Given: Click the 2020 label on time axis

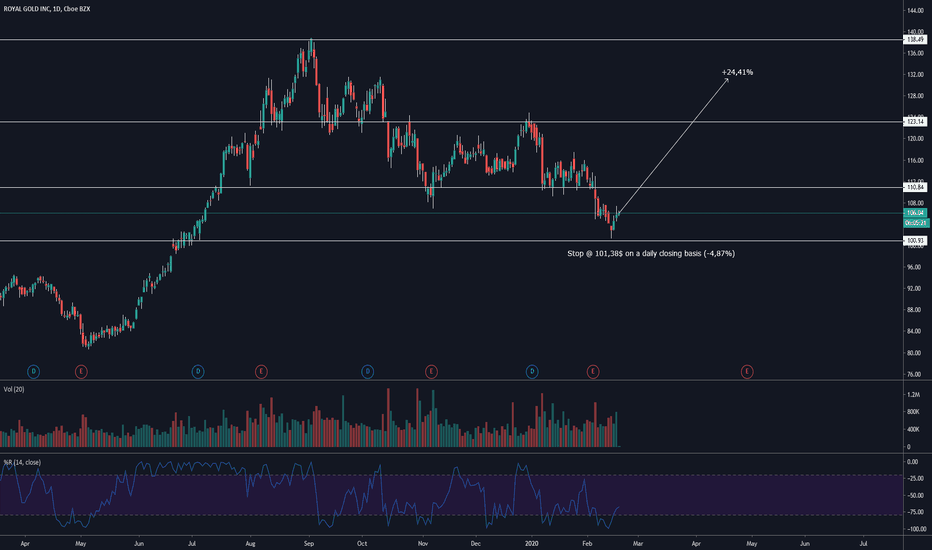Looking at the screenshot, I should pyautogui.click(x=532, y=543).
